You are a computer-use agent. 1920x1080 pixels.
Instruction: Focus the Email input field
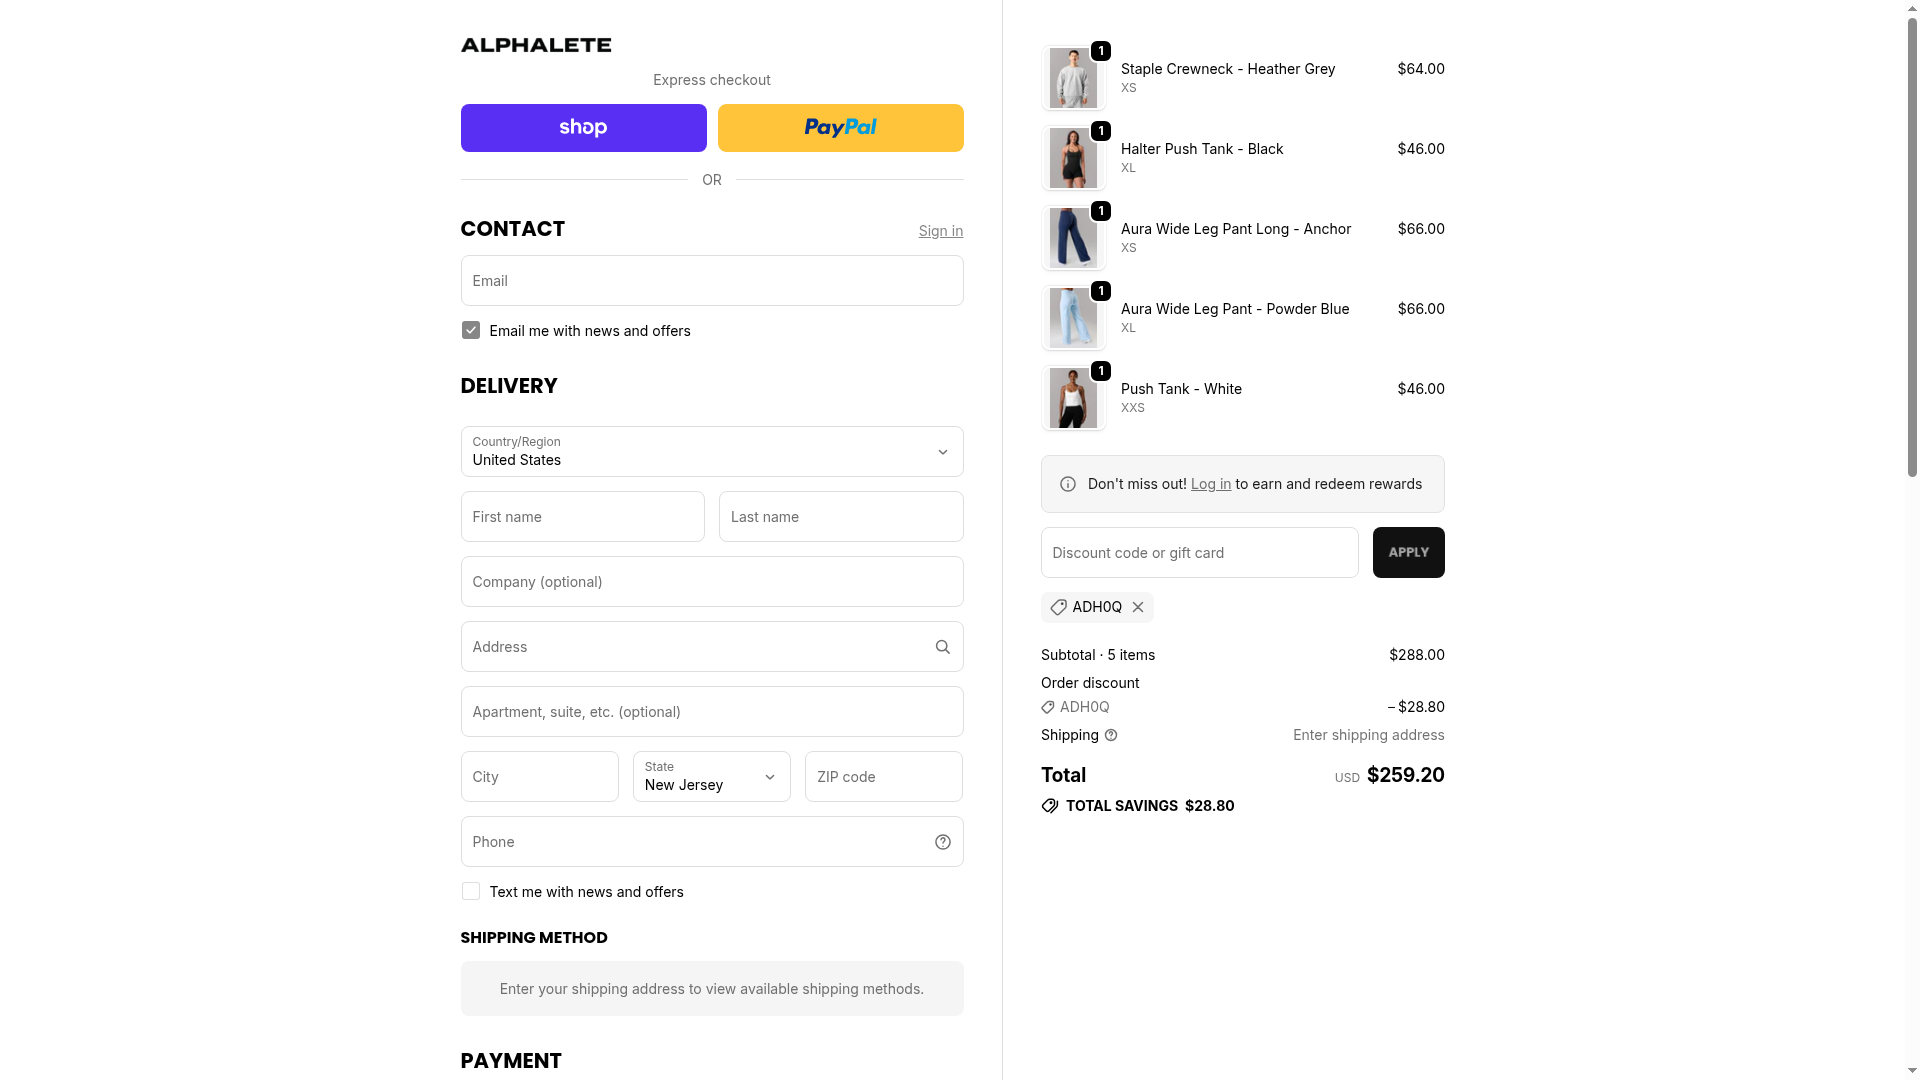711,281
